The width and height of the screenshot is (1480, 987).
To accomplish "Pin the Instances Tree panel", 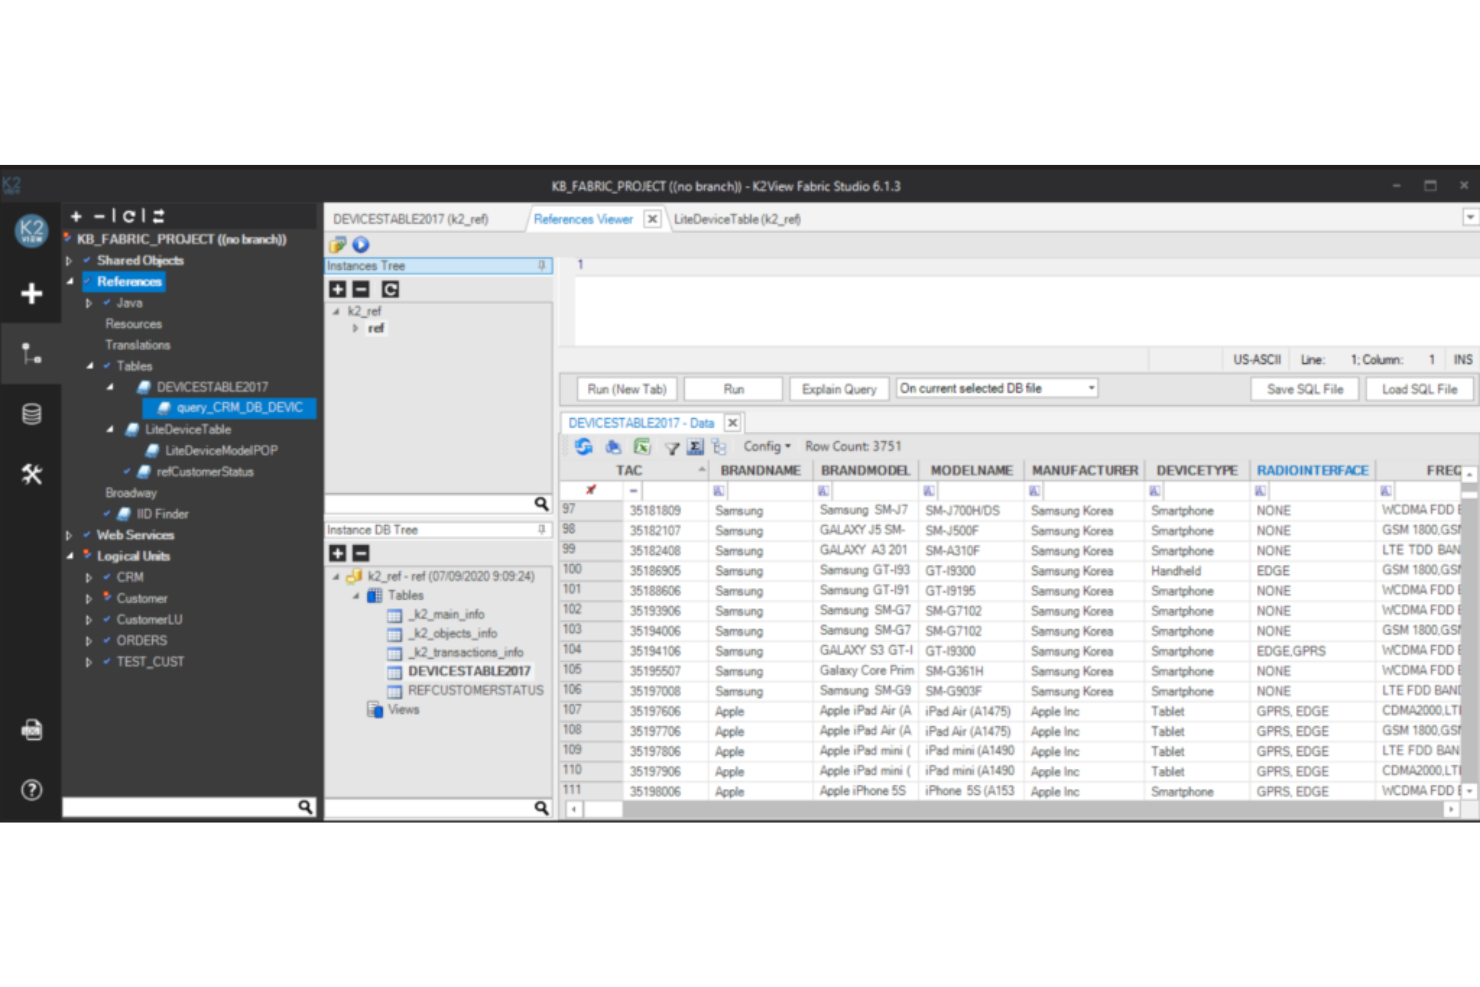I will (542, 266).
